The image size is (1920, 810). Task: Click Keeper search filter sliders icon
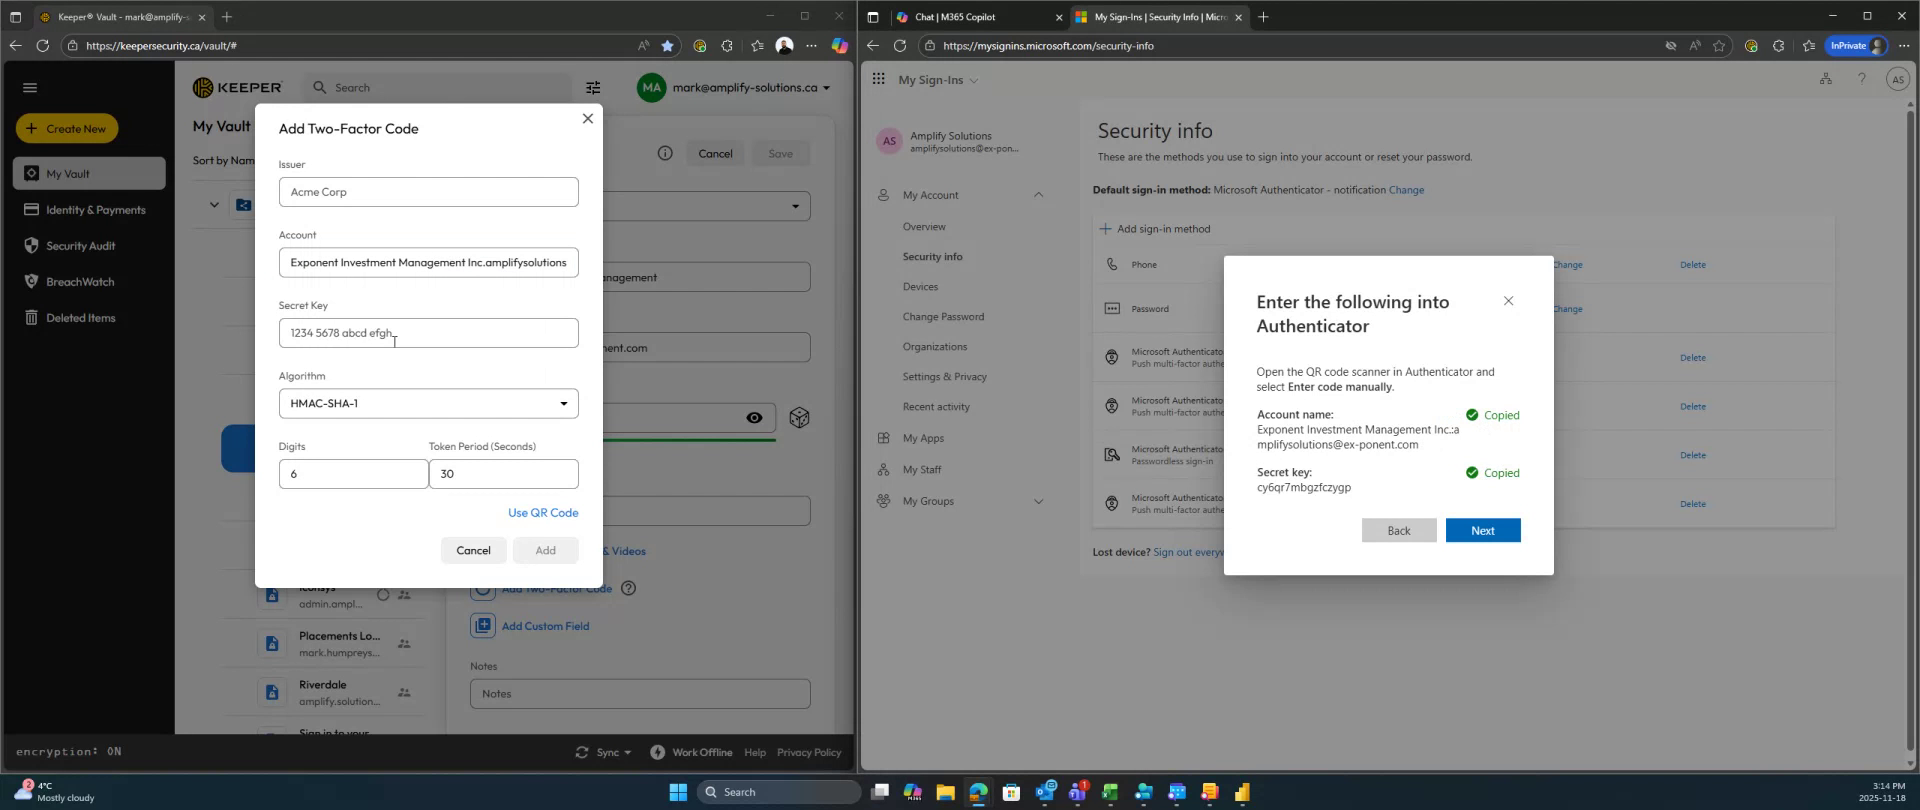pos(593,88)
